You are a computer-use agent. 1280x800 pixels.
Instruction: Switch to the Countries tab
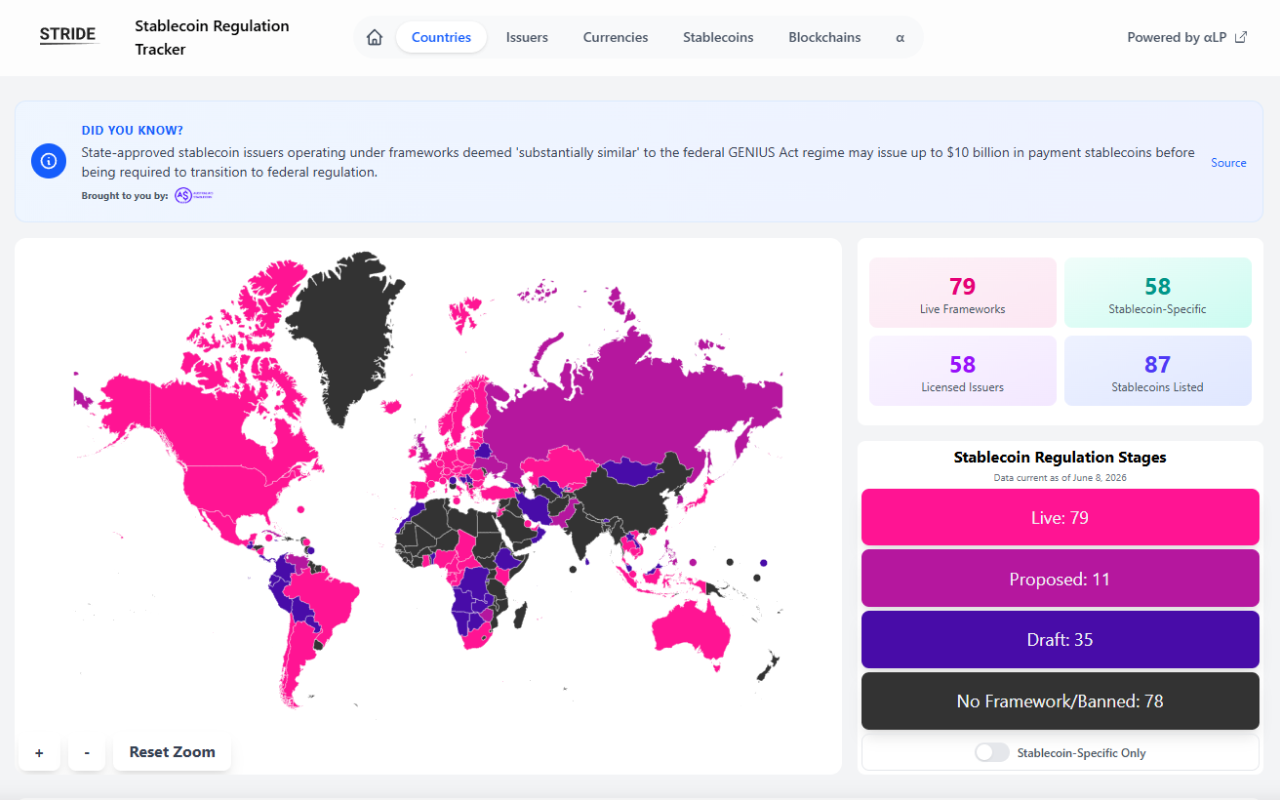tap(441, 37)
